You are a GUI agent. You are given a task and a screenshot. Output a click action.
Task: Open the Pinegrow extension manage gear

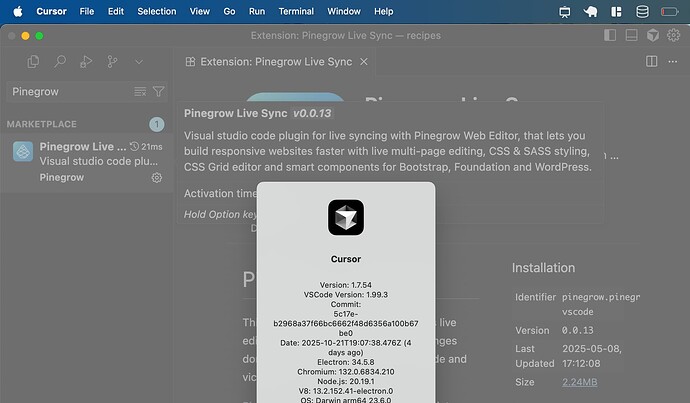click(x=157, y=177)
